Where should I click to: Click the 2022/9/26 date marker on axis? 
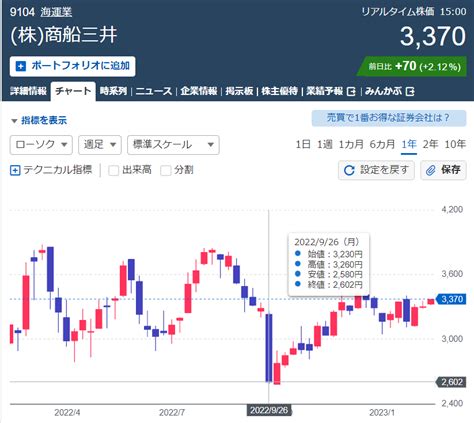point(269,410)
